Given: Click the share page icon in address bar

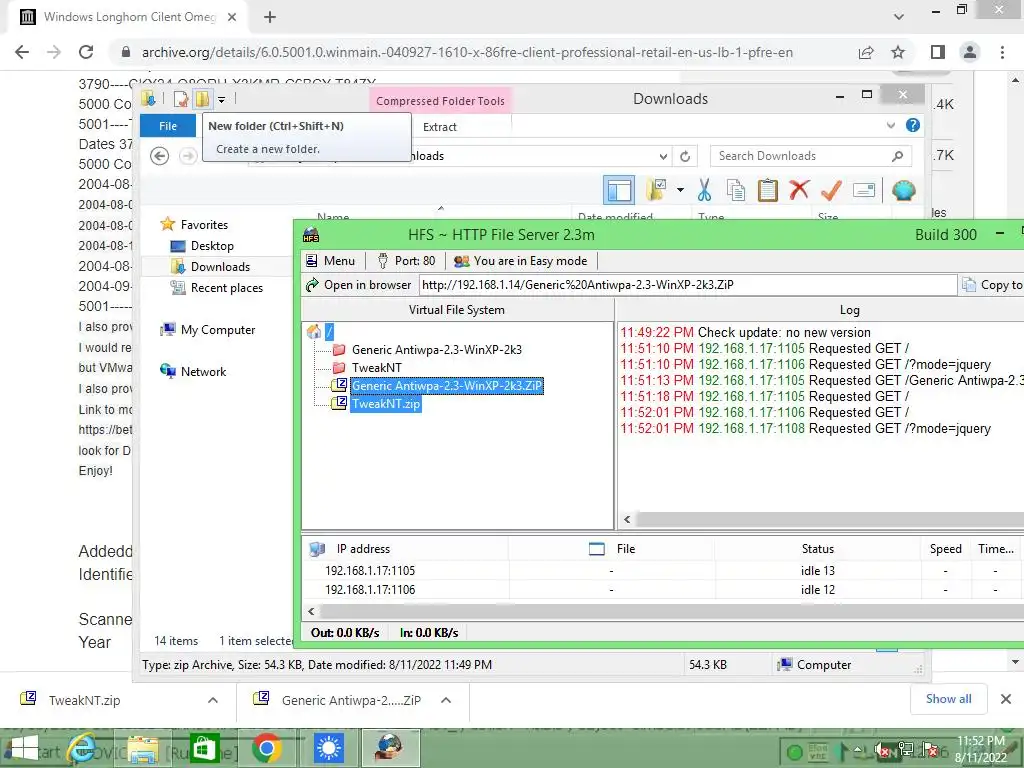Looking at the screenshot, I should (866, 52).
